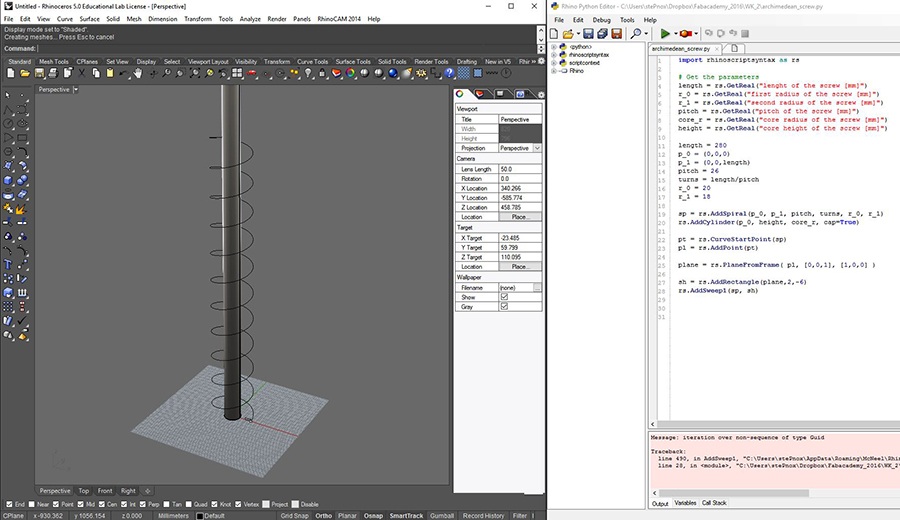Toggle the Wallpaper Show checkbox
This screenshot has width=900, height=520.
(x=504, y=297)
